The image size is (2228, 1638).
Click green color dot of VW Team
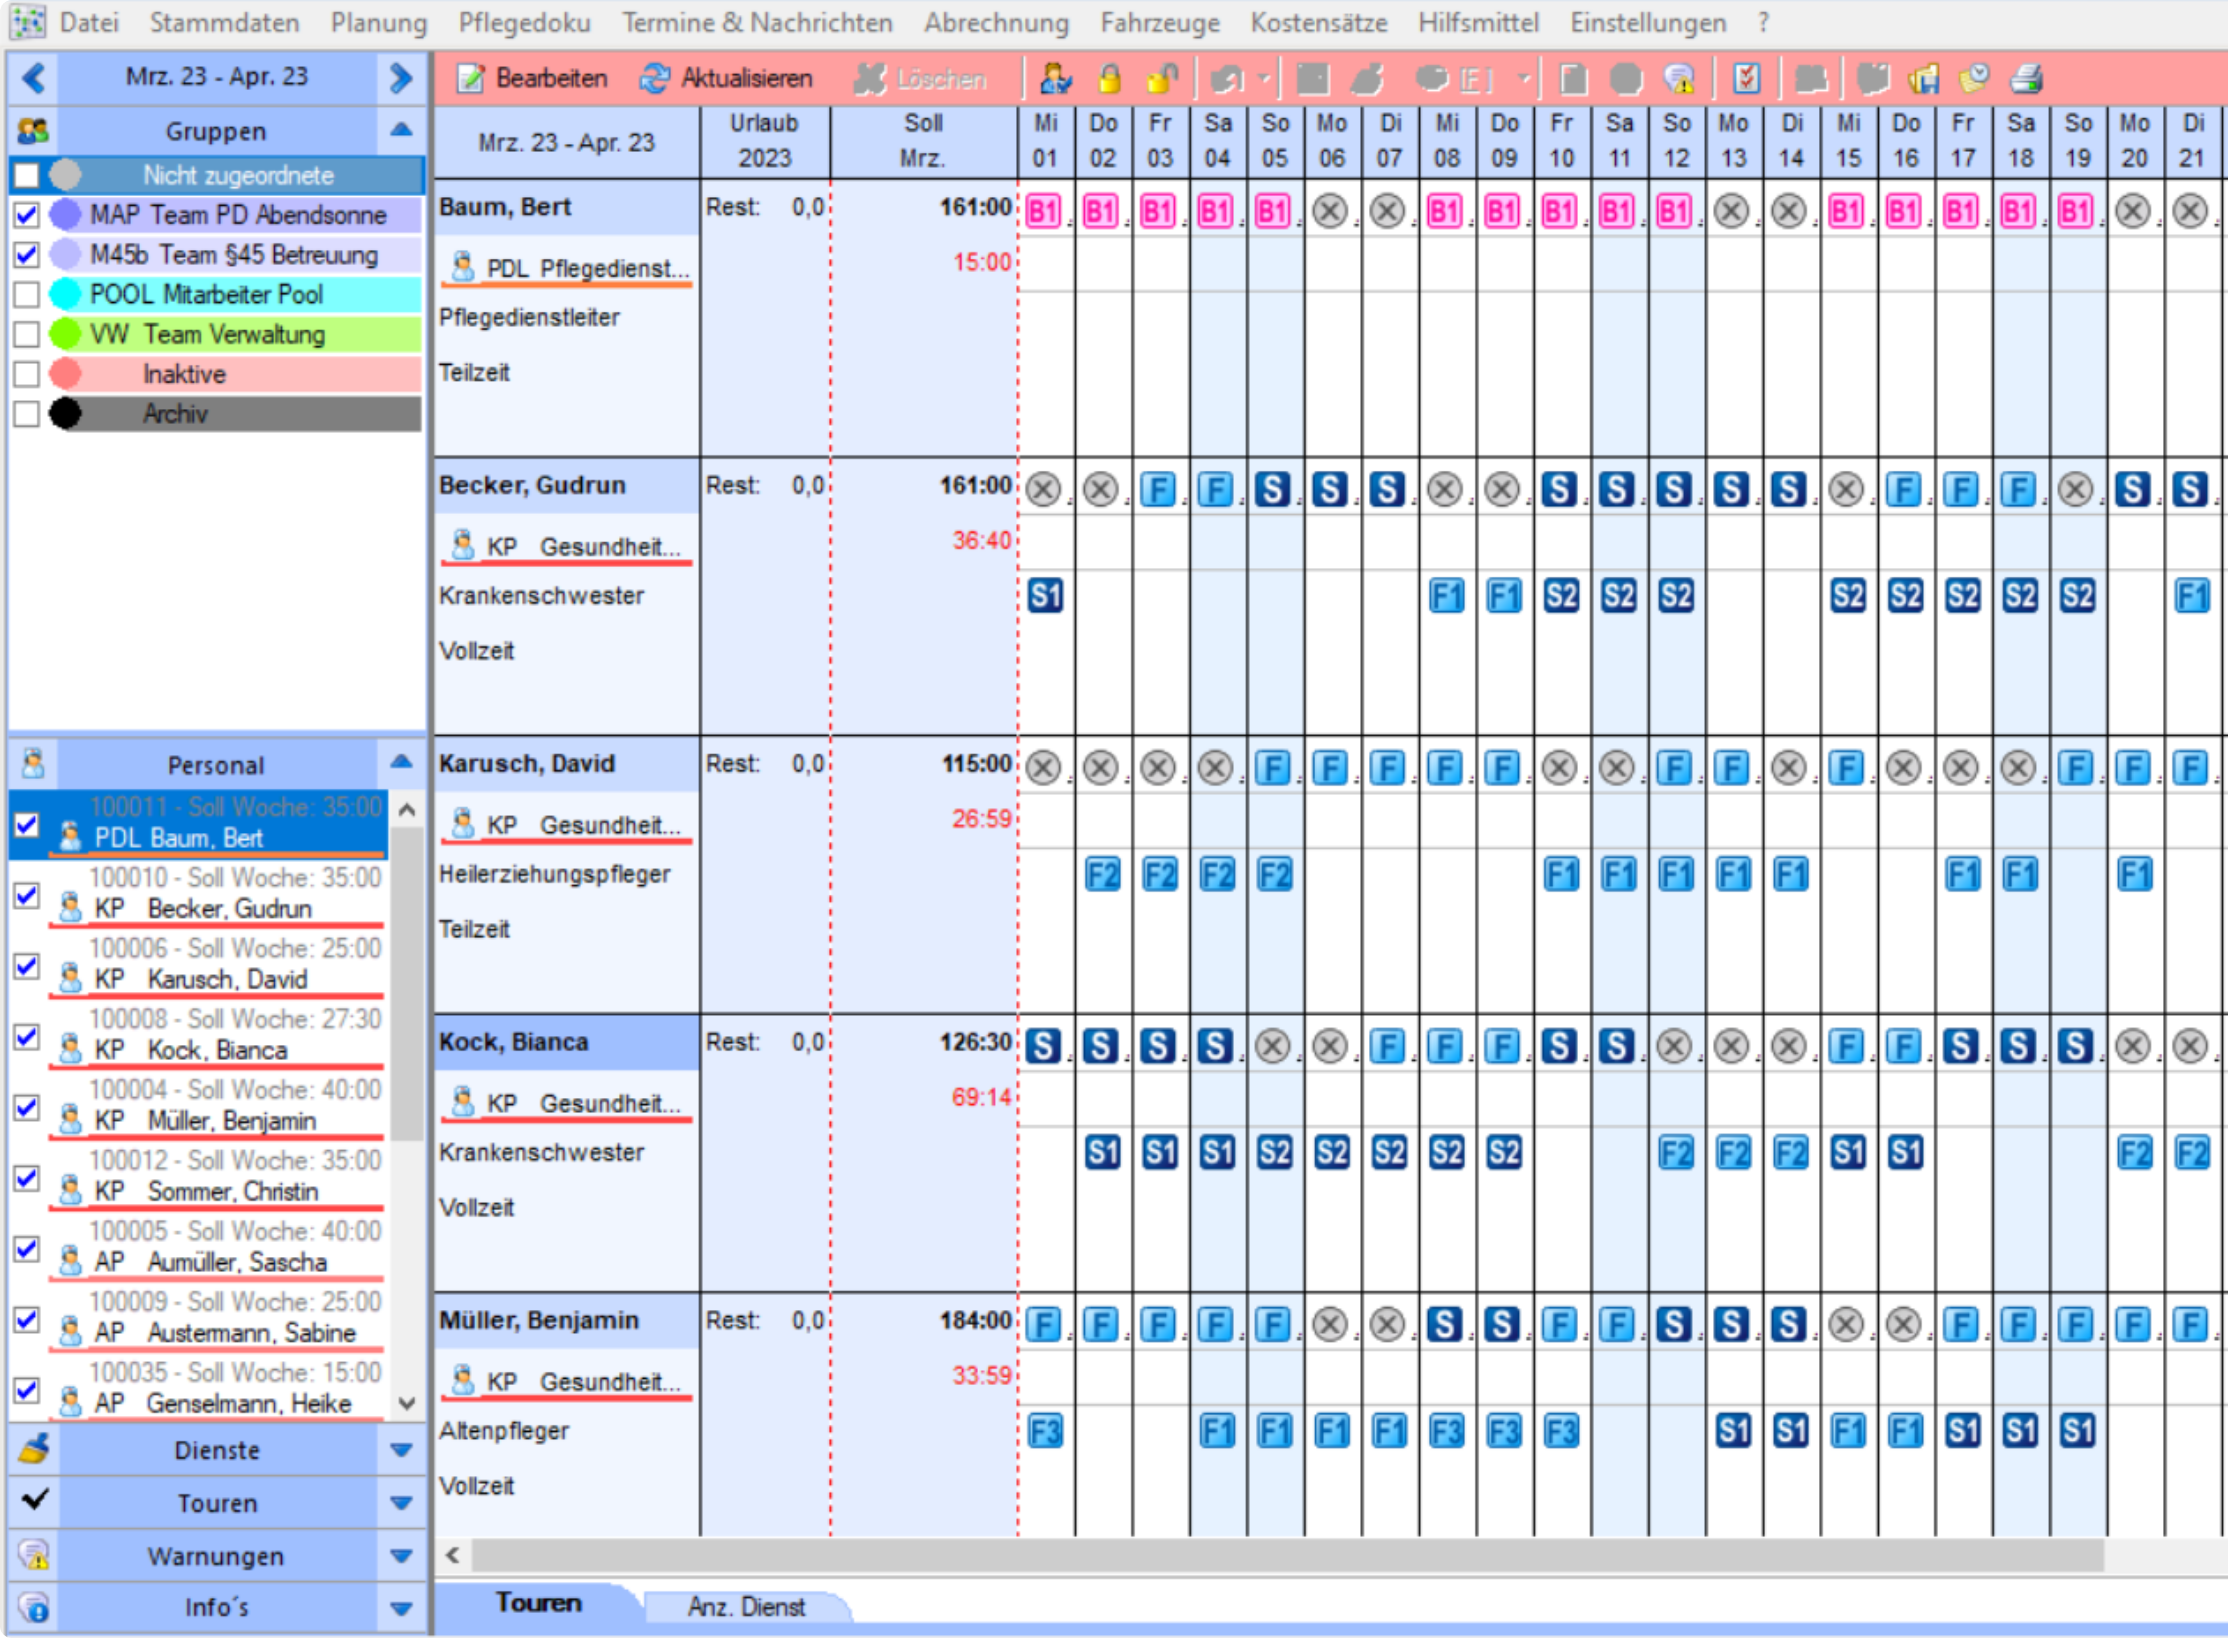click(66, 333)
